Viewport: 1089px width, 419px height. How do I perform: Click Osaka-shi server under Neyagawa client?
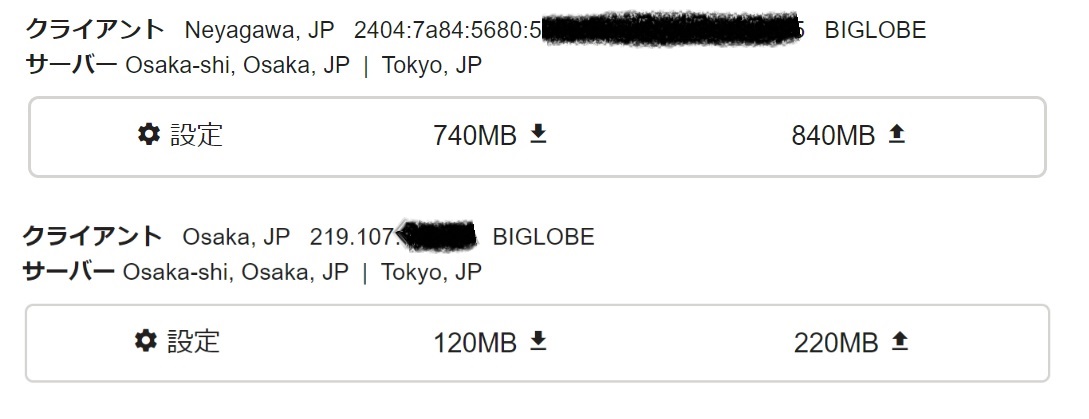point(237,65)
